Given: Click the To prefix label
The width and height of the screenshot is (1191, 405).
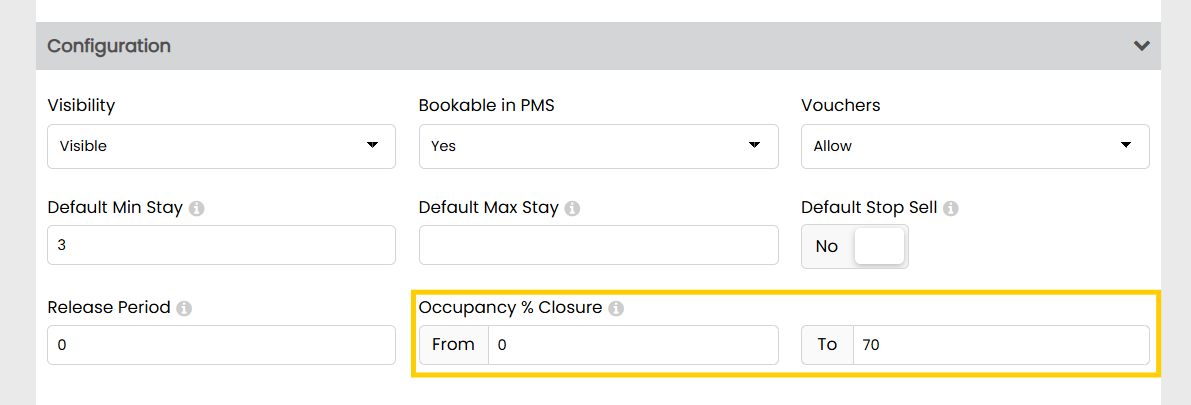Looking at the screenshot, I should [827, 345].
